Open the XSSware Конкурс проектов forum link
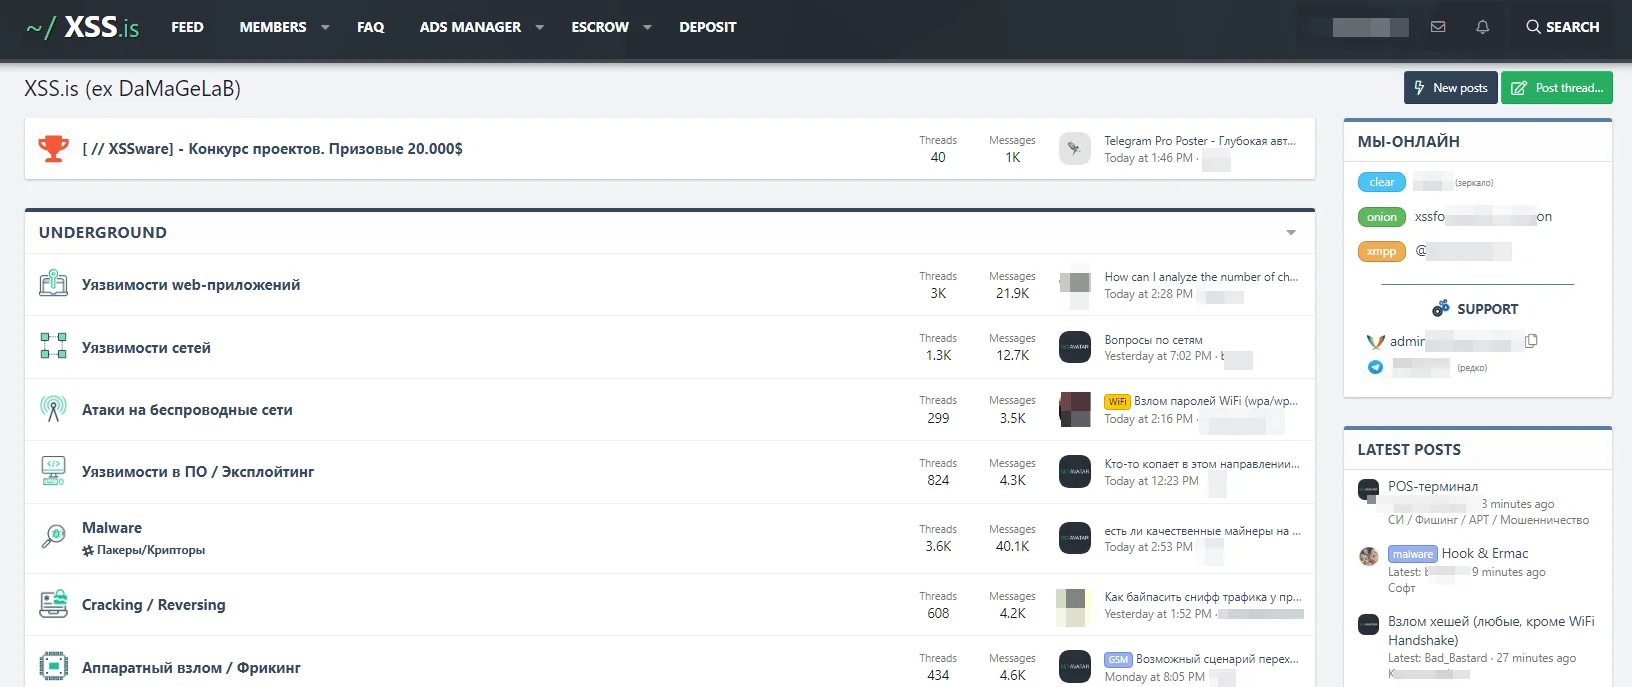Viewport: 1632px width, 687px height. 272,149
